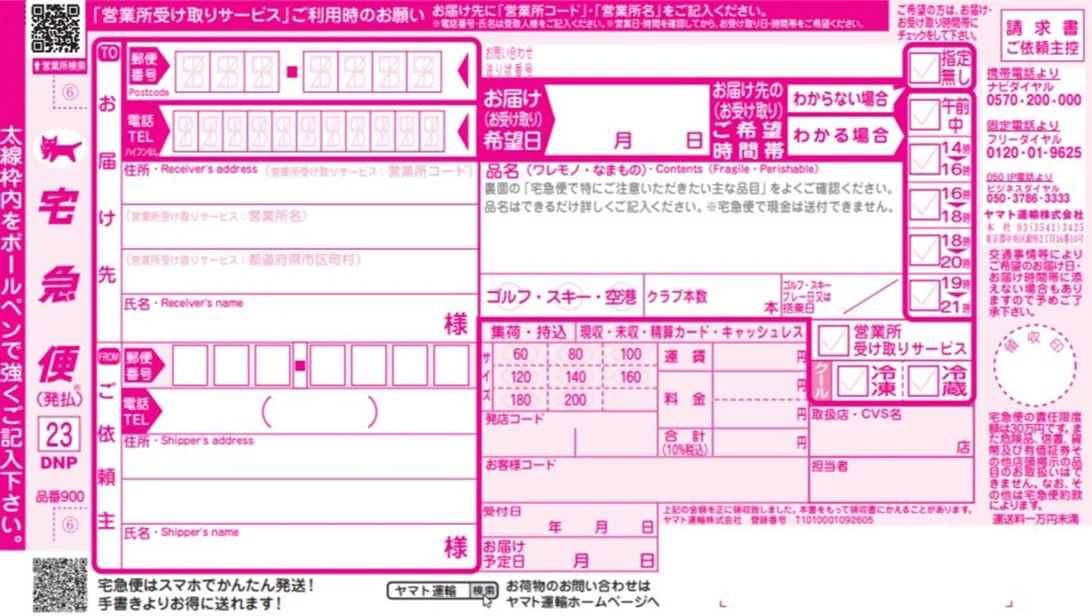This screenshot has width=1092, height=616.
Task: Select size 80 in the size grid
Action: click(575, 354)
